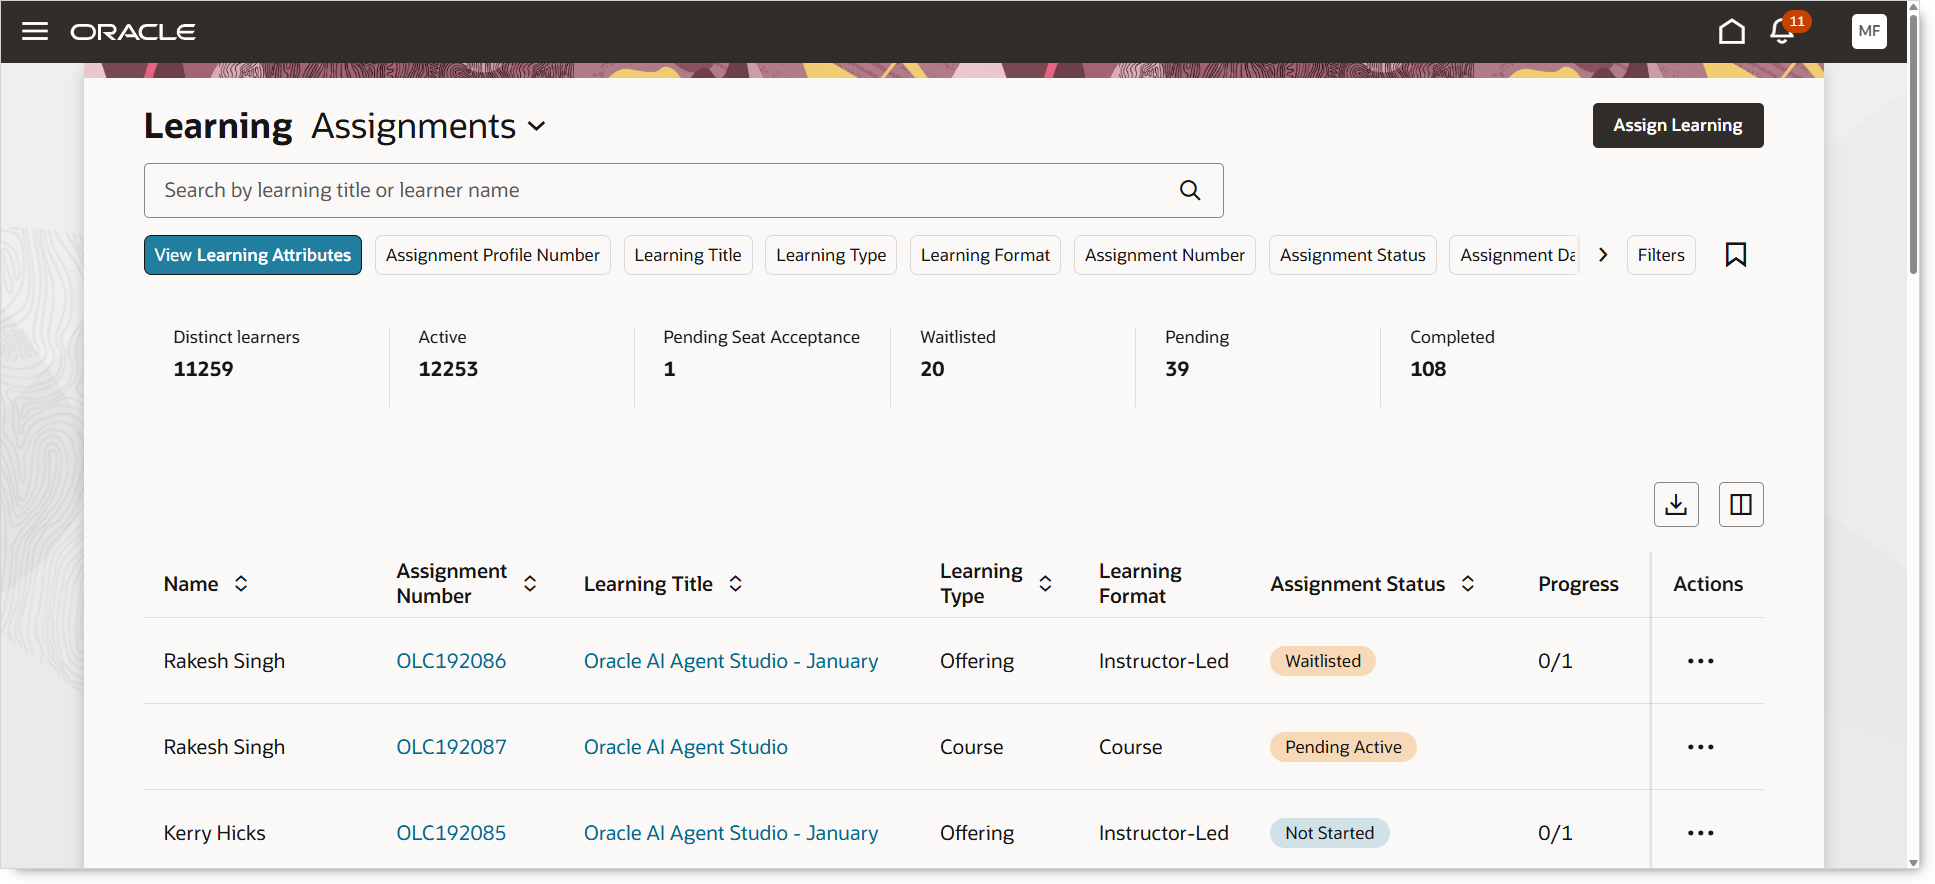
Task: Click the Pending count 39
Action: 1177,369
